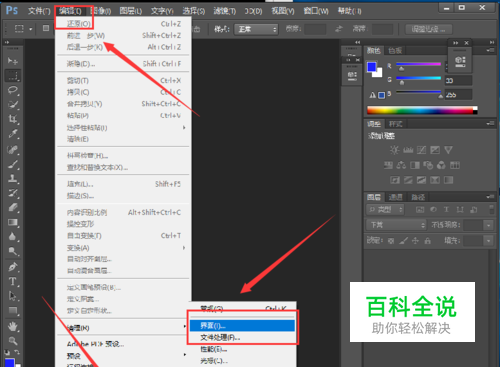The width and height of the screenshot is (500, 367).
Task: Click the B channel slider handle
Action: 440,96
